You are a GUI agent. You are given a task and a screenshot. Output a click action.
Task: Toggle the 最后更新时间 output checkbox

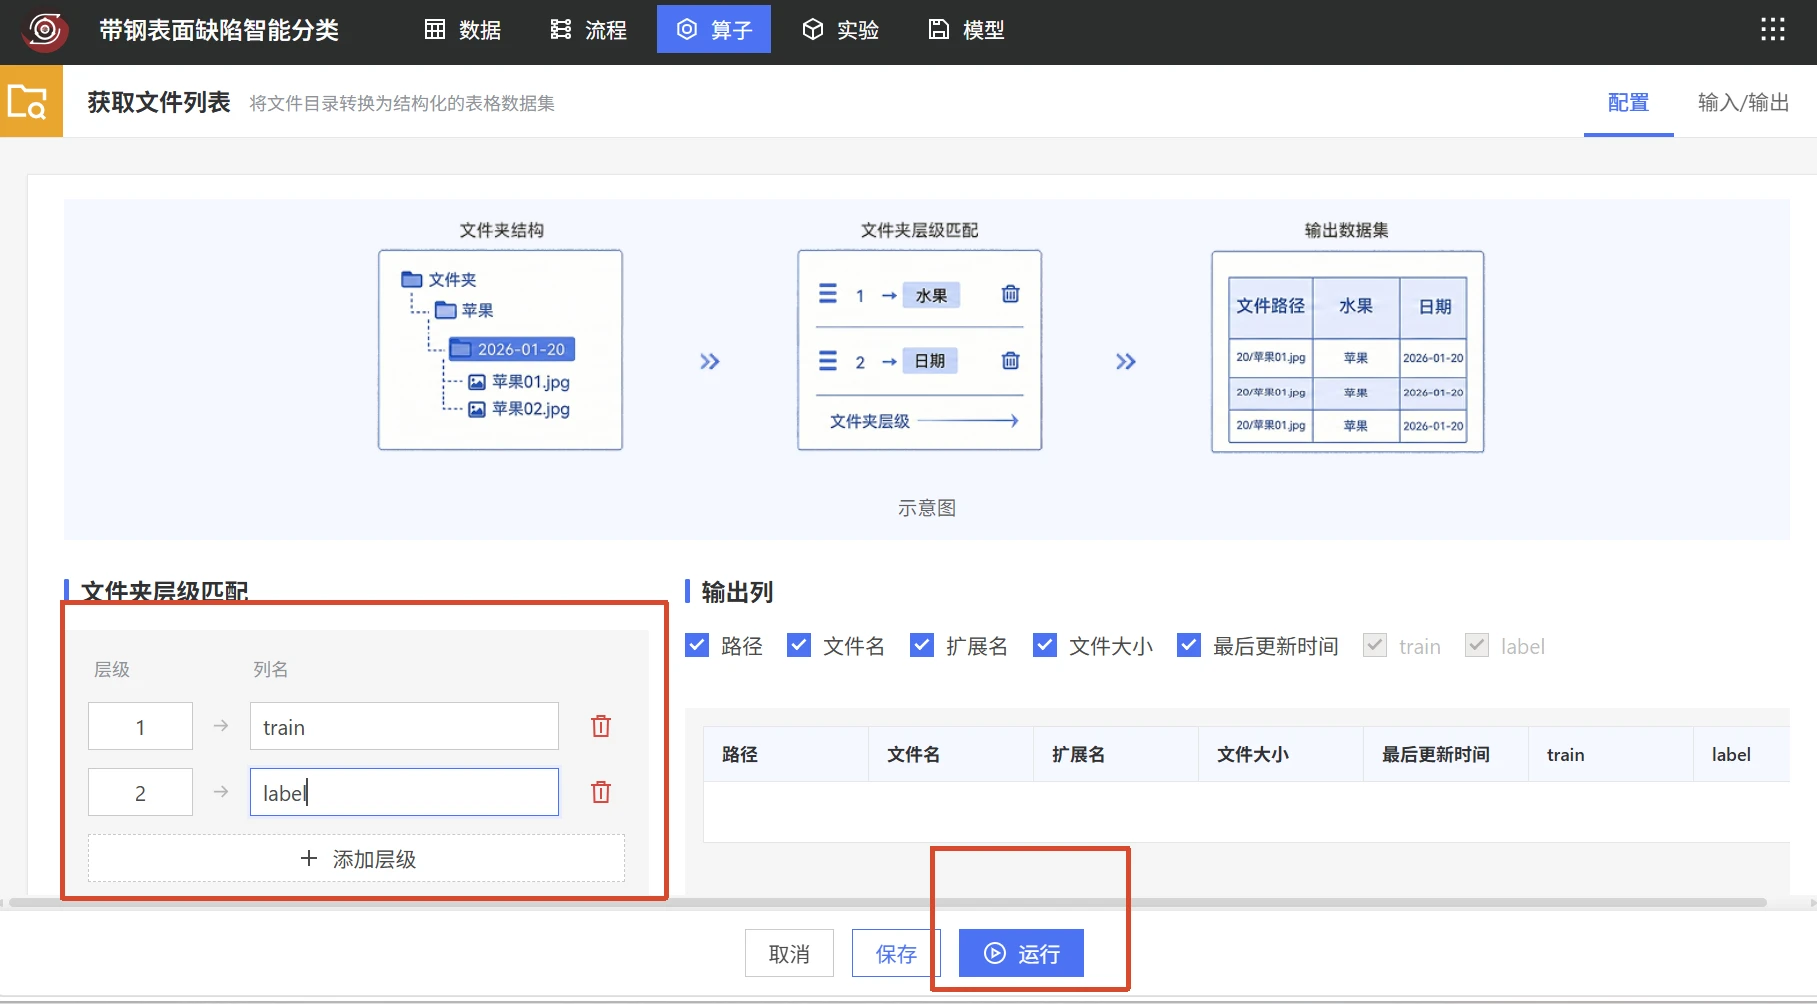(1189, 645)
